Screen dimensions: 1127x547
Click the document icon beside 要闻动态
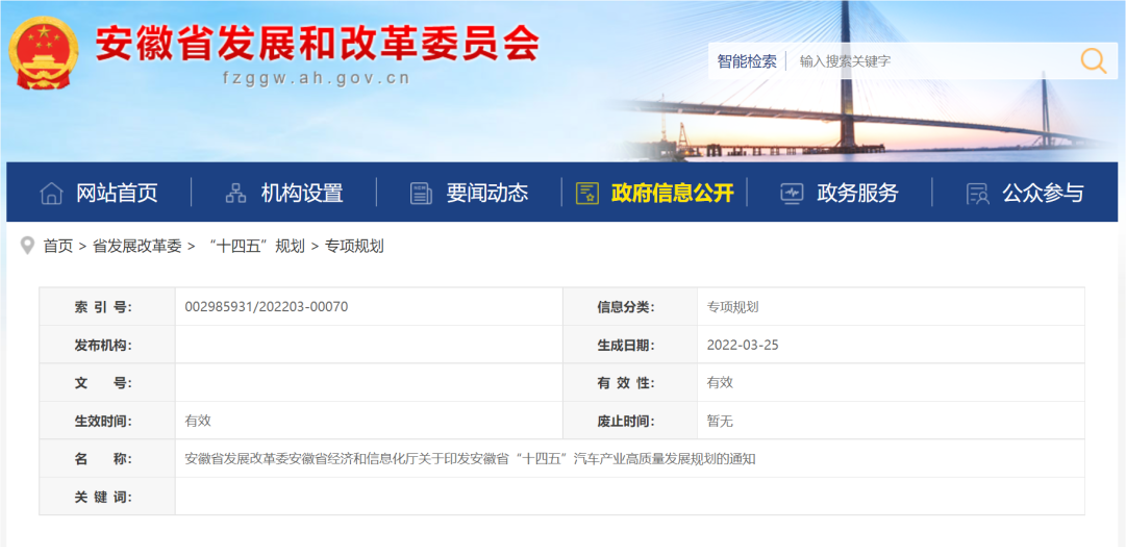tap(421, 193)
